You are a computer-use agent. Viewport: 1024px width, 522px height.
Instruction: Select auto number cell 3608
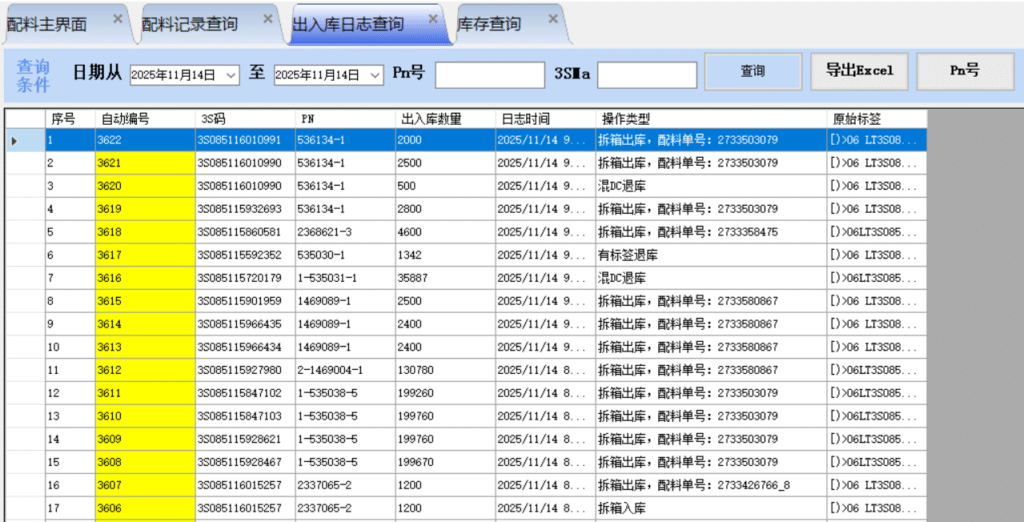(x=146, y=462)
